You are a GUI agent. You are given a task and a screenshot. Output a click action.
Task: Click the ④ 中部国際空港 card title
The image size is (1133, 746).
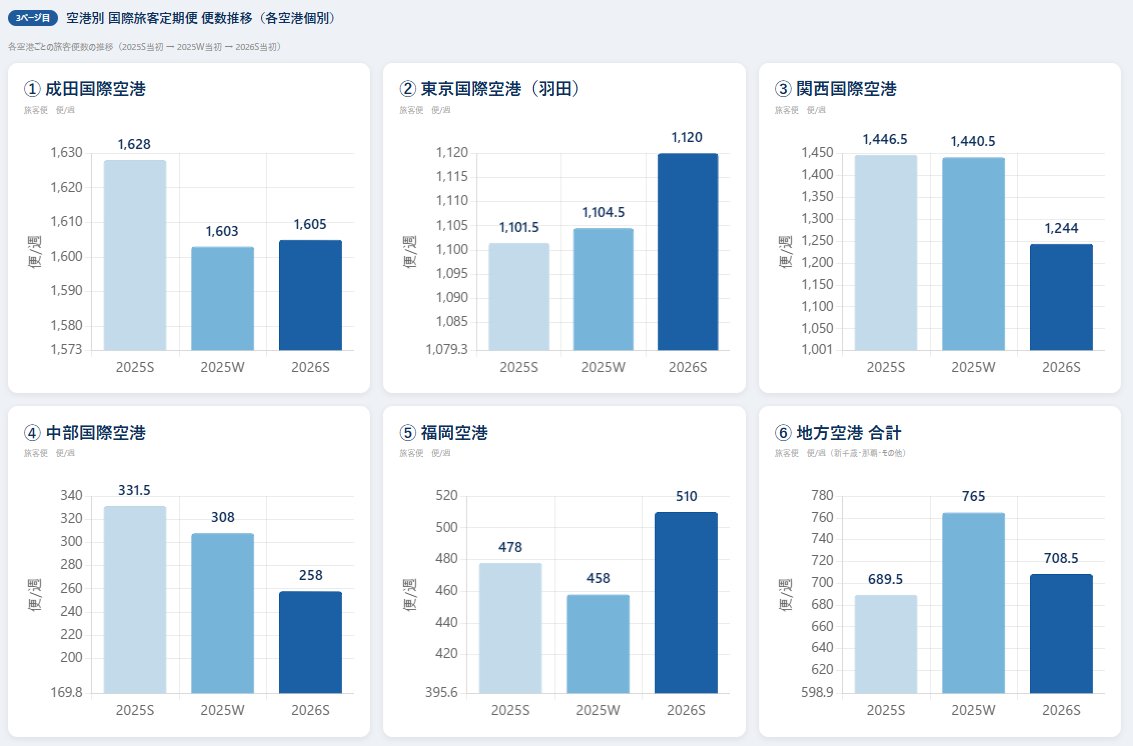pos(85,433)
